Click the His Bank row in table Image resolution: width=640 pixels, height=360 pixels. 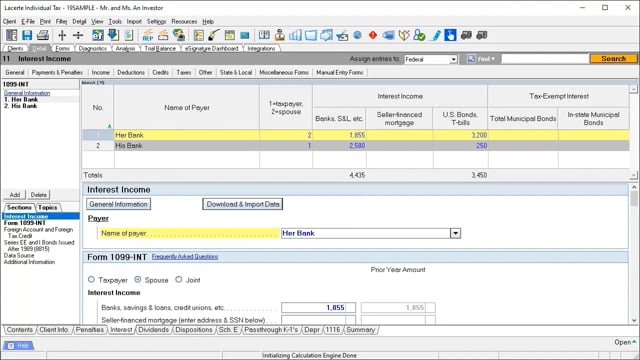(x=355, y=146)
